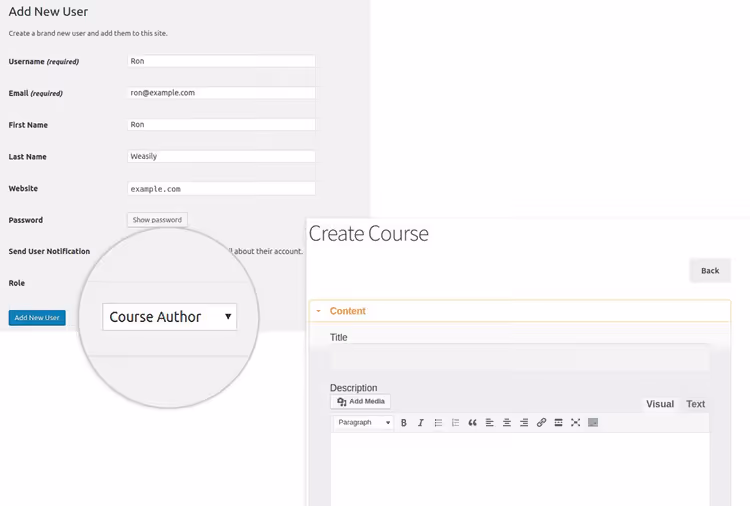Switch to the Text editor tab
This screenshot has height=506, width=750.
tap(695, 404)
